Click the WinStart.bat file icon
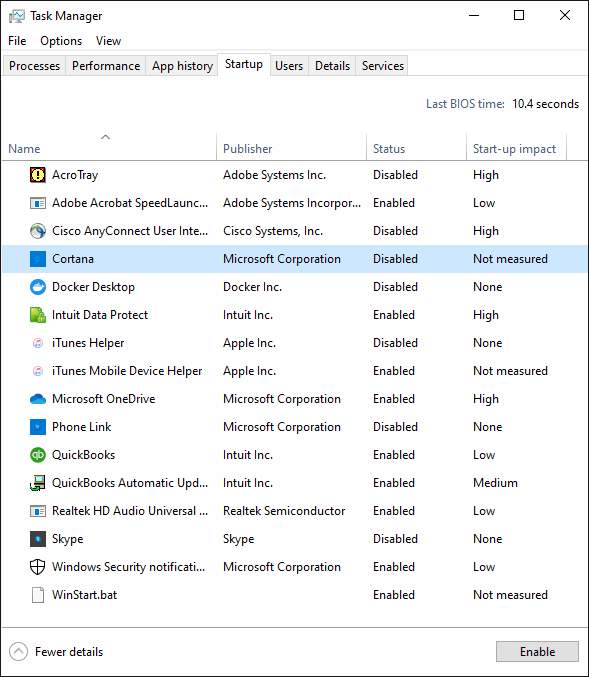589x677 pixels. [38, 595]
